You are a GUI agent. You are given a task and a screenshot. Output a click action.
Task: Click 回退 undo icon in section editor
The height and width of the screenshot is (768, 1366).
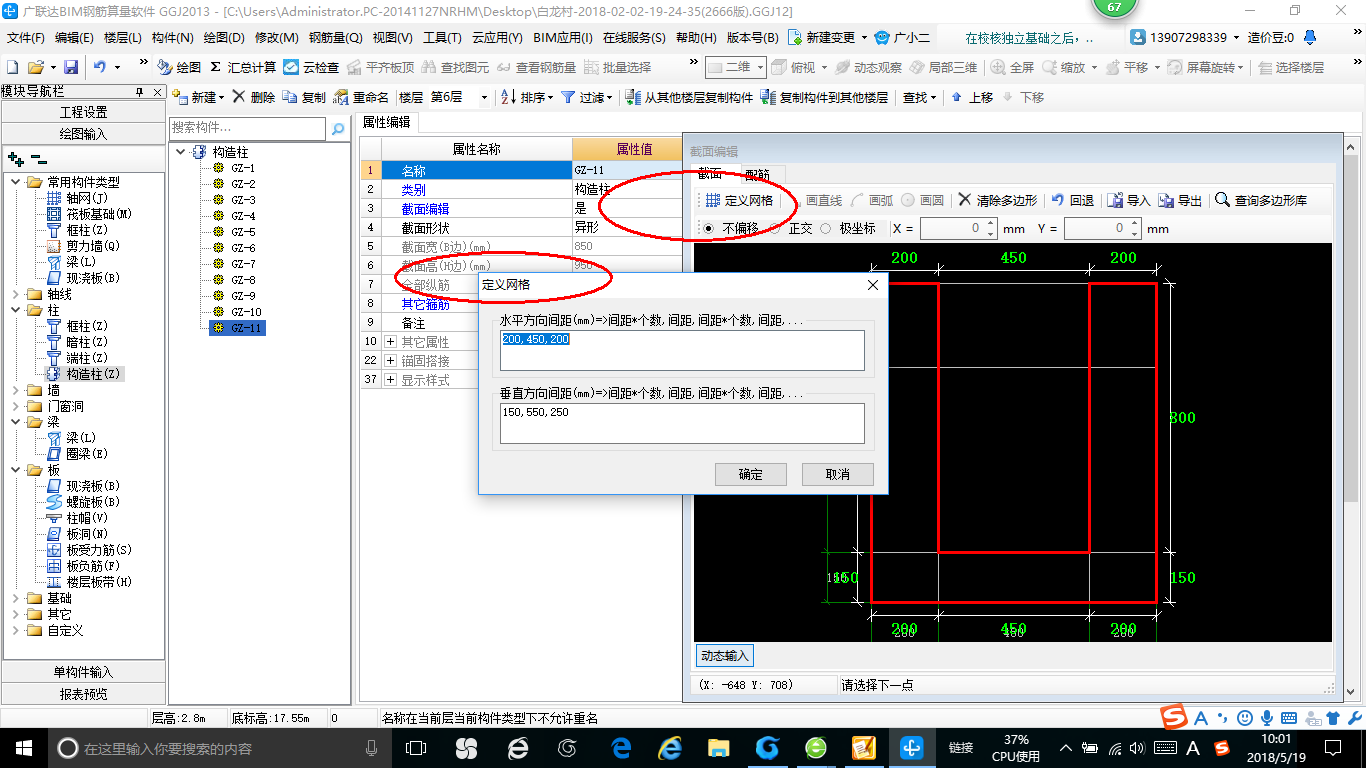pyautogui.click(x=1058, y=200)
